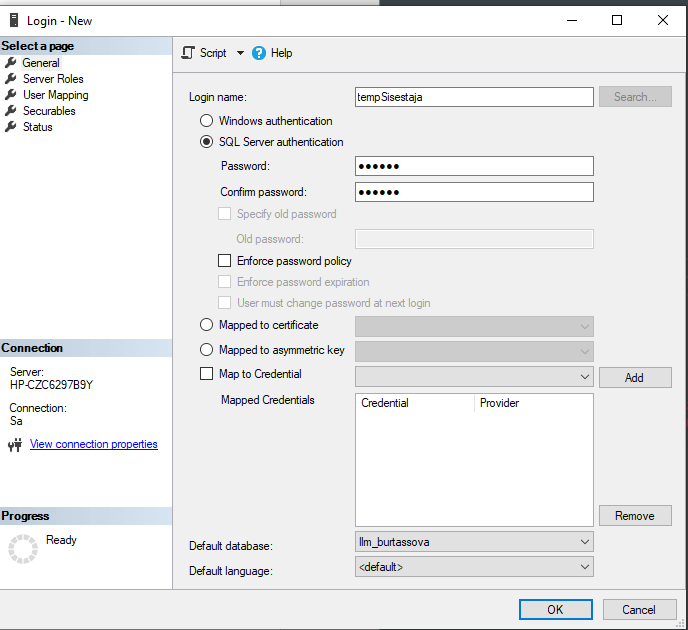Click the Server Roles wrench icon
Viewport: 688px width, 630px height.
(x=11, y=79)
